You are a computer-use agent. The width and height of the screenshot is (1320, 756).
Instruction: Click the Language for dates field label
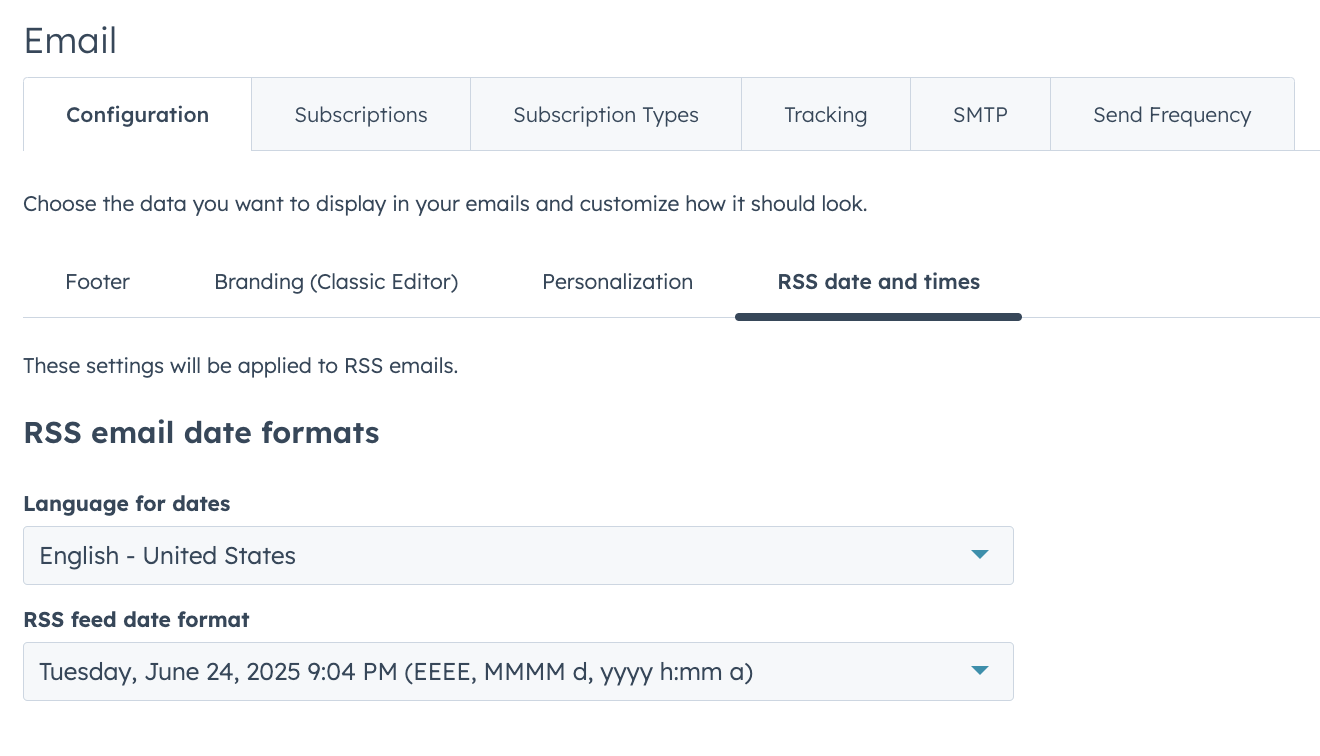click(127, 503)
